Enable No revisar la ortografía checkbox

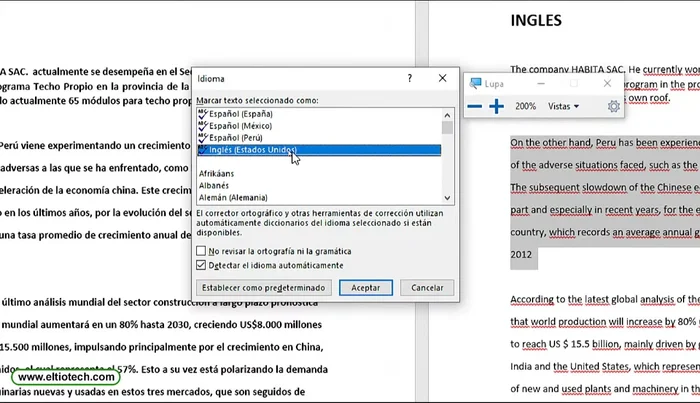coord(201,251)
